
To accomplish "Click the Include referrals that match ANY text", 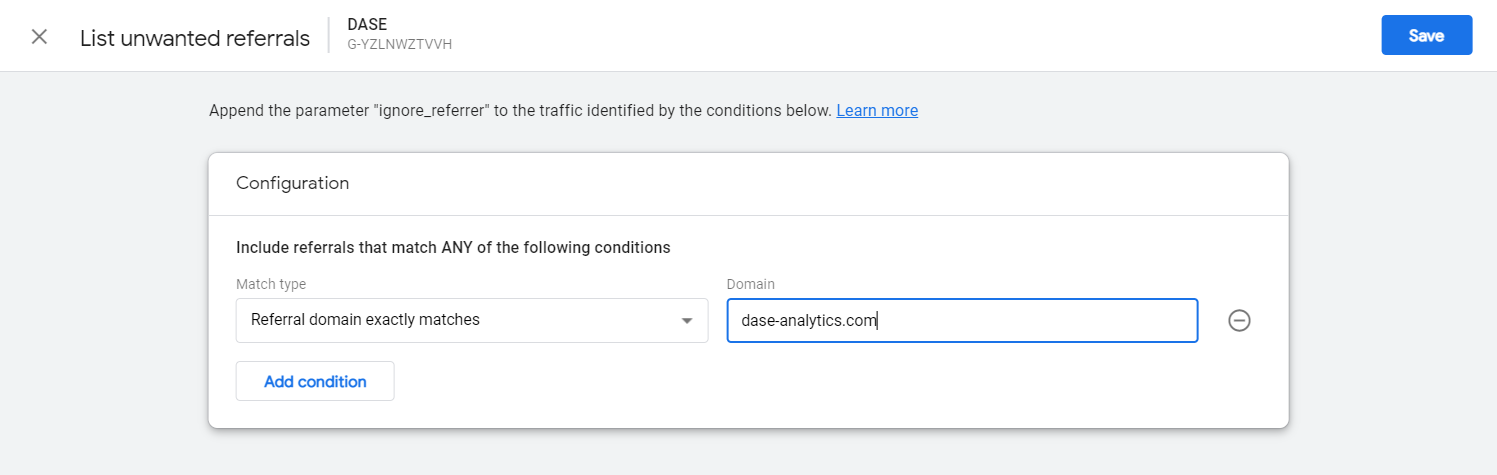I will (x=453, y=246).
